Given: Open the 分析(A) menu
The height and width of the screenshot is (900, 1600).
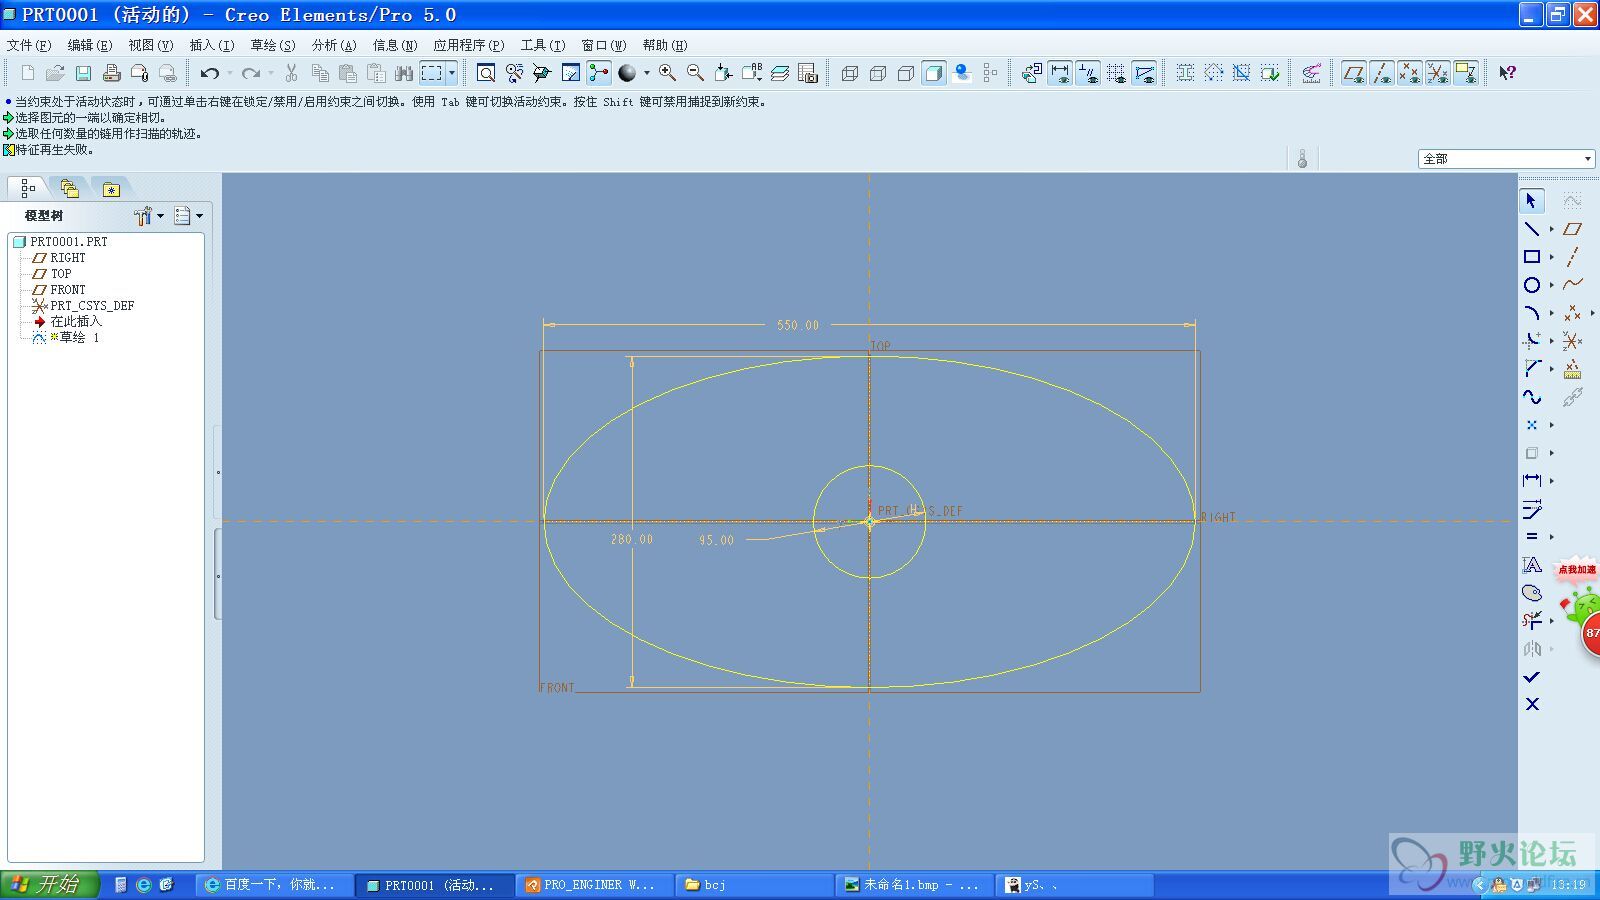Looking at the screenshot, I should (x=334, y=45).
